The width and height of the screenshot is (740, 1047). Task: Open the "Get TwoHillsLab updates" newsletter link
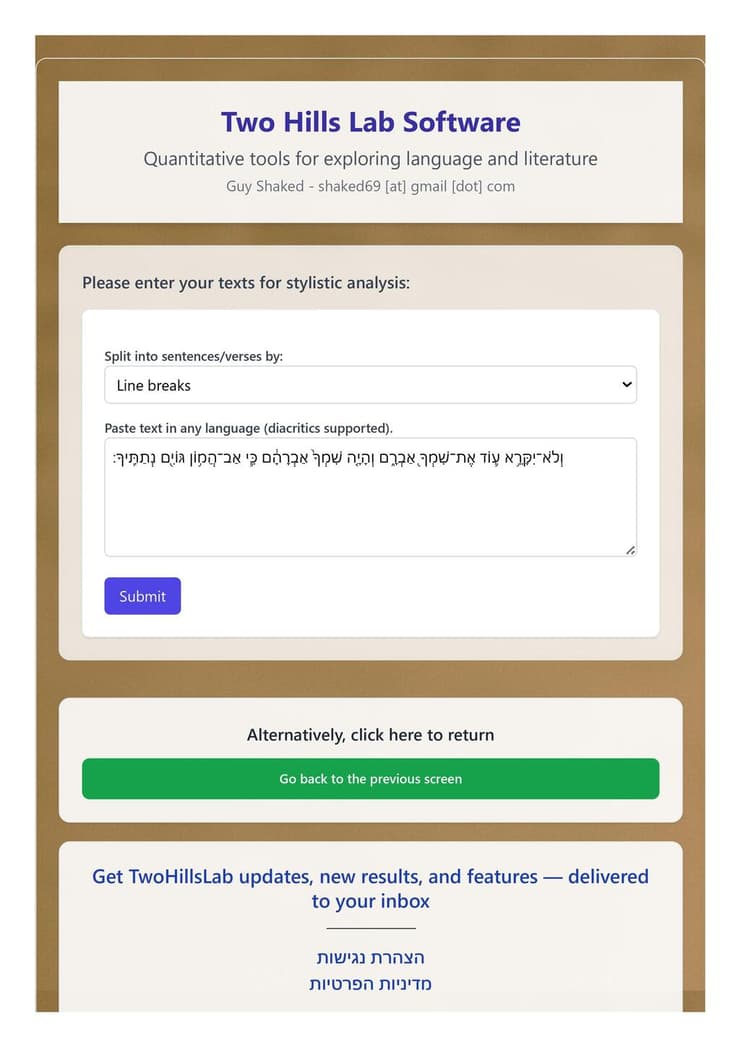[370, 888]
